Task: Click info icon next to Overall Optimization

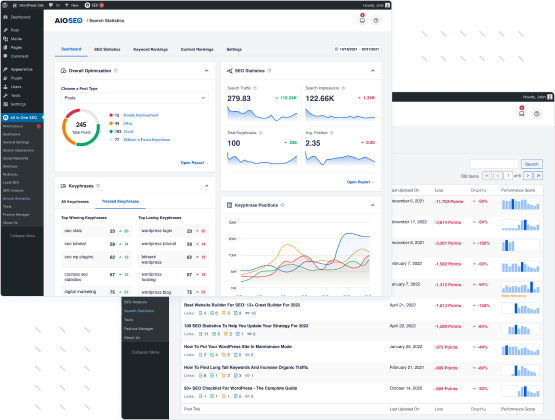Action: point(116,71)
